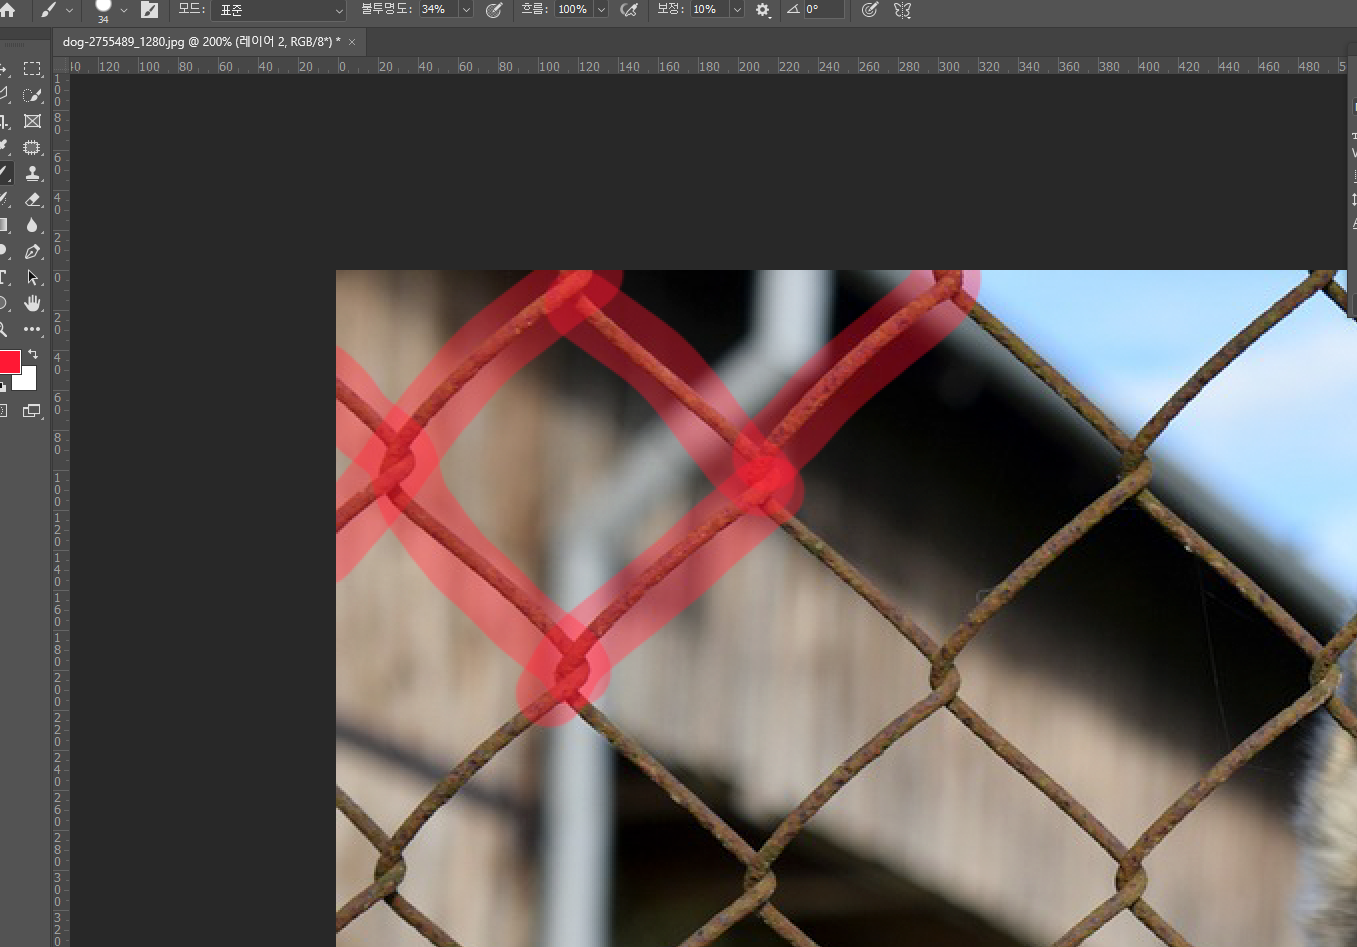
Task: Enable the airbrush build-up effect
Action: (629, 10)
